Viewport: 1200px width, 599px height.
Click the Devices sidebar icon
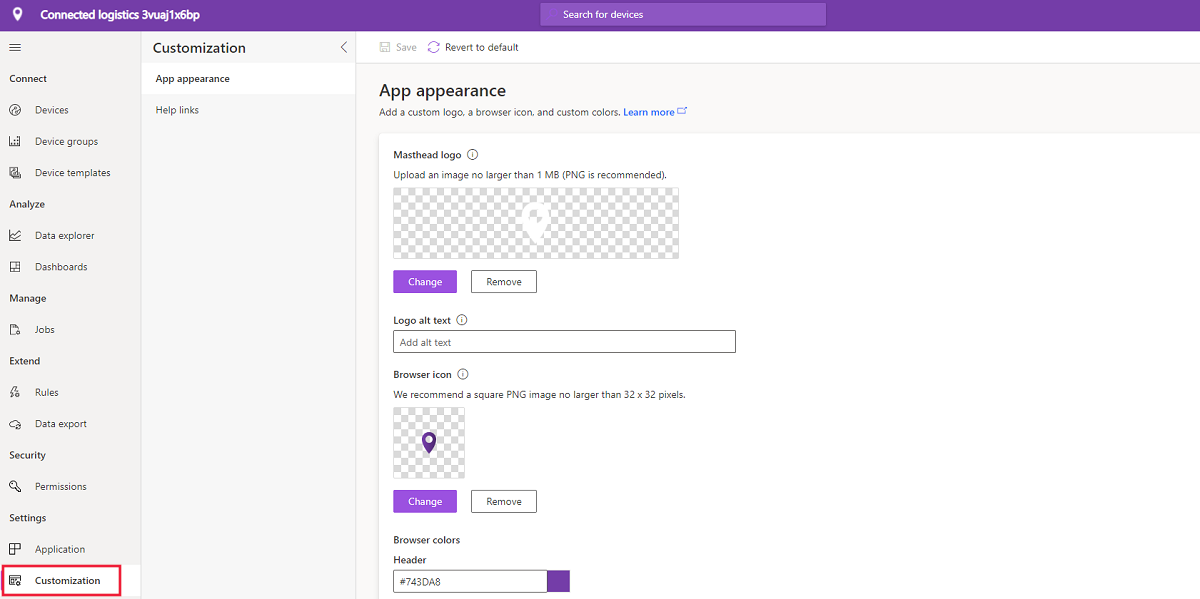click(x=15, y=110)
